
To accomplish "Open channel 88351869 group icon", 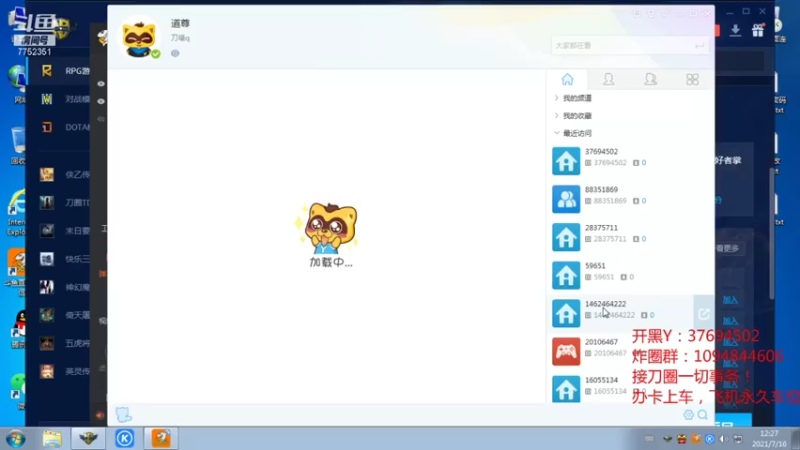I will point(566,199).
